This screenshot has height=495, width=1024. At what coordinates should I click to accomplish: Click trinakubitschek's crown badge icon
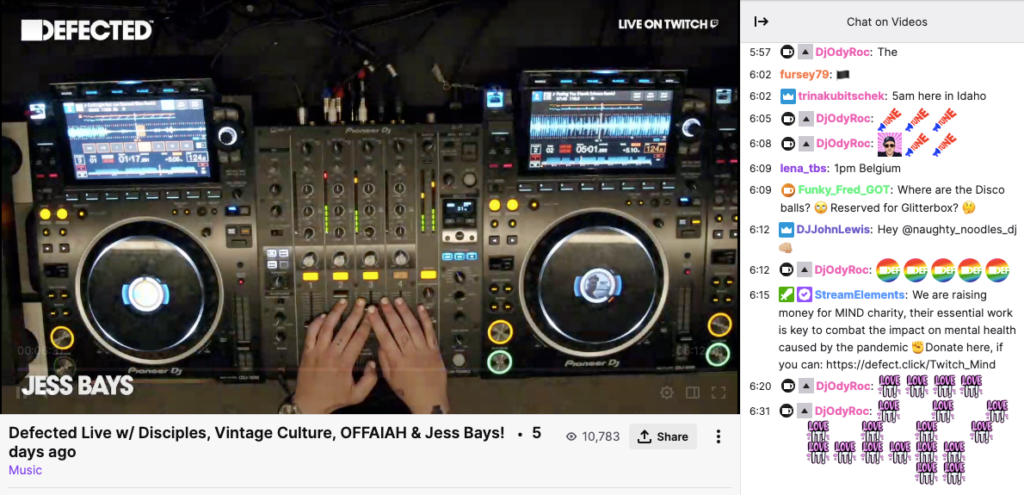(x=787, y=97)
